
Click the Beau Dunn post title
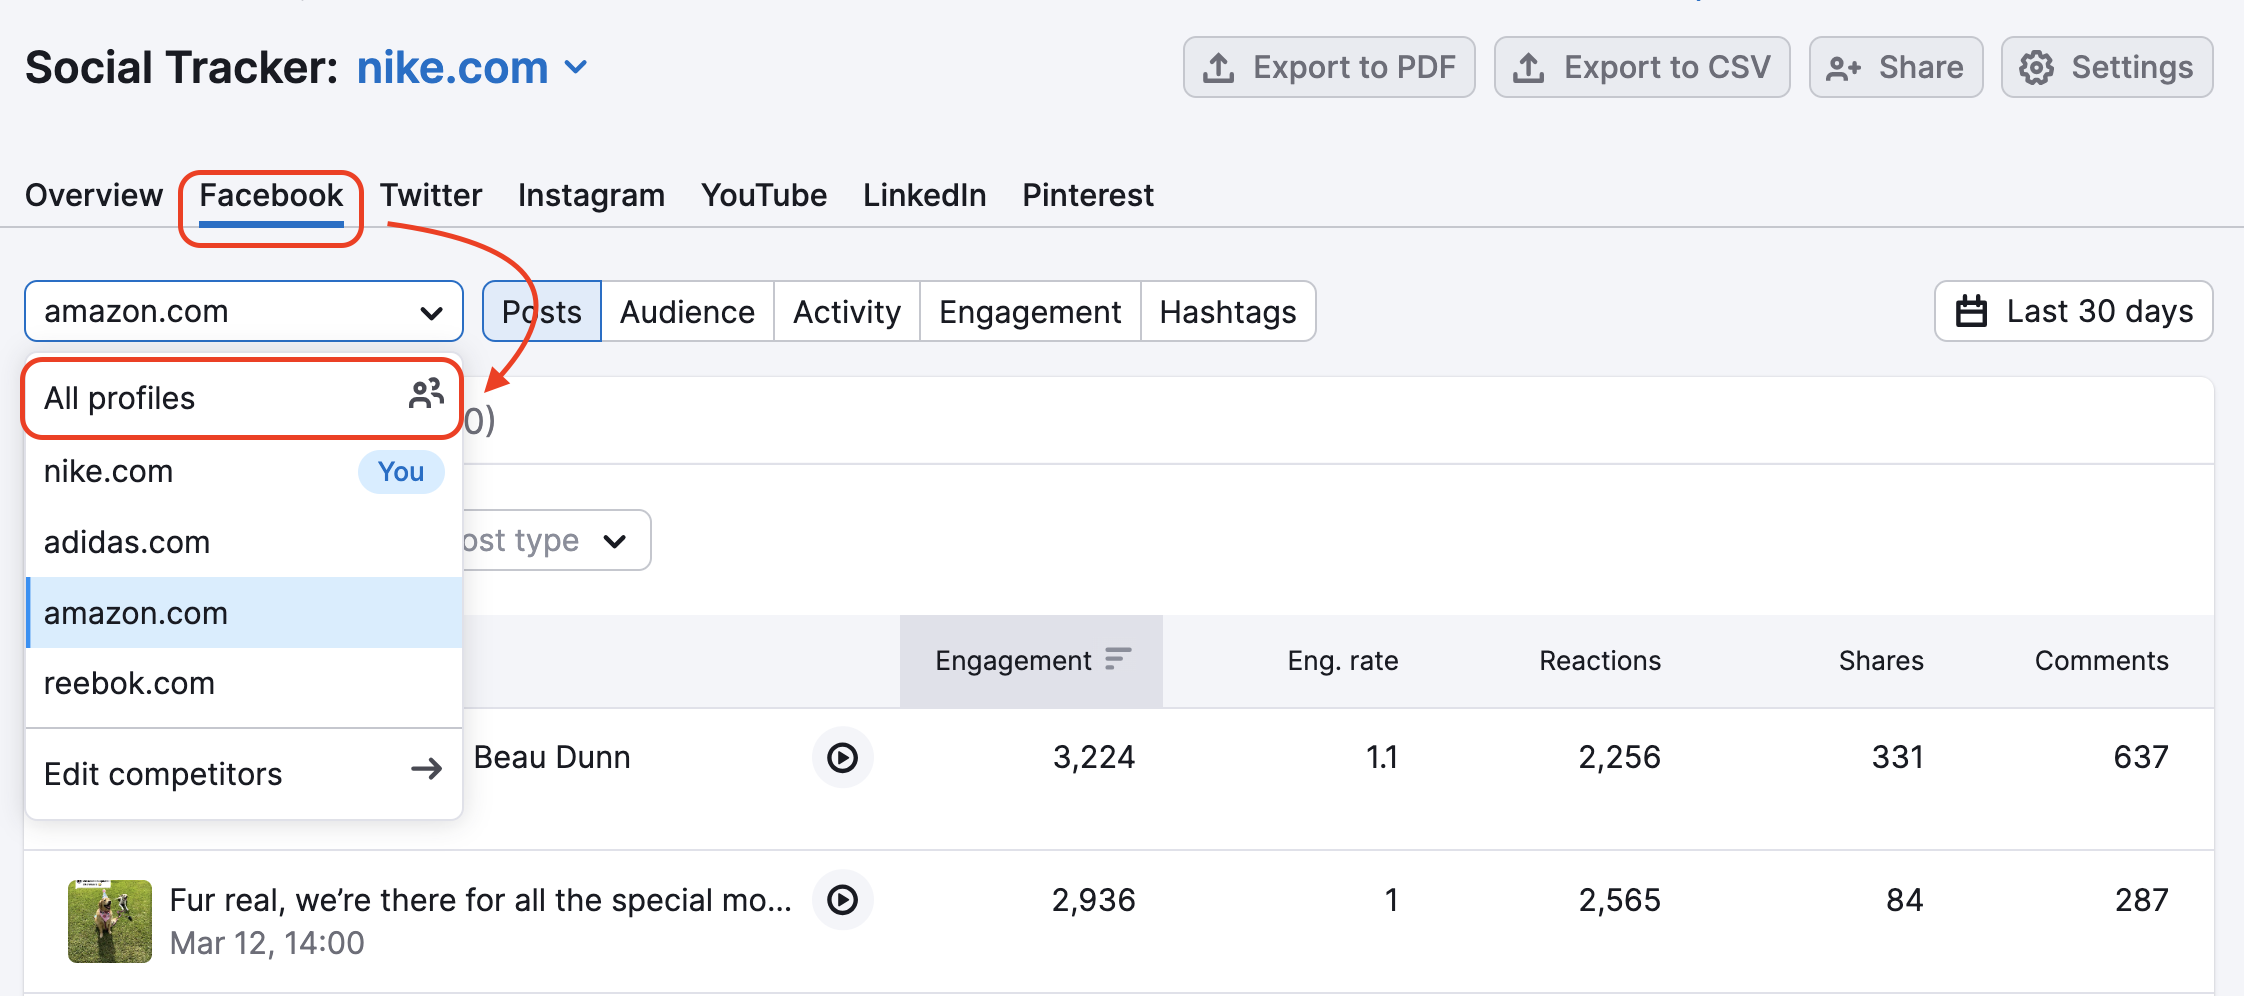coord(552,757)
